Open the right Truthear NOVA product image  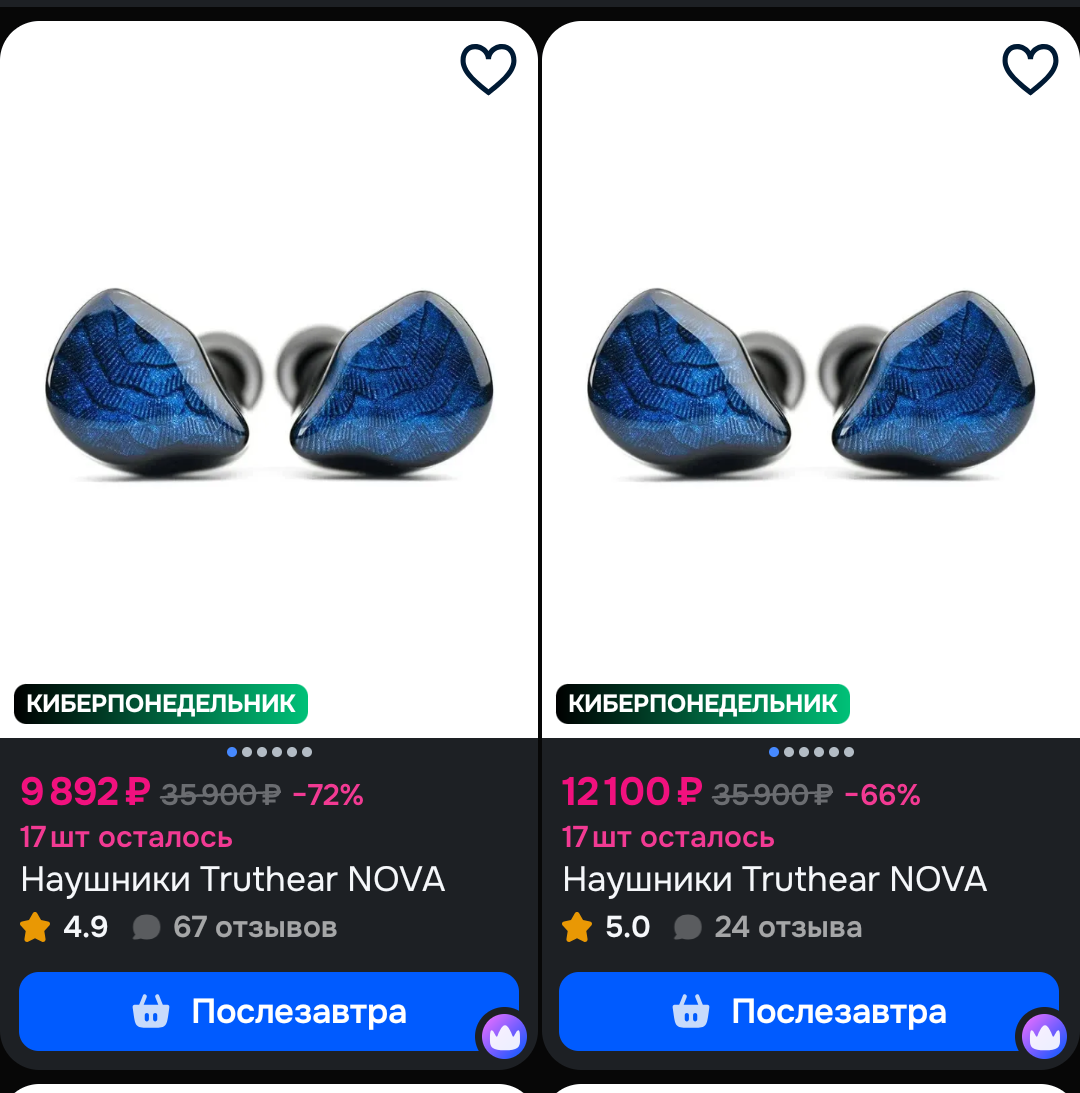(x=811, y=381)
